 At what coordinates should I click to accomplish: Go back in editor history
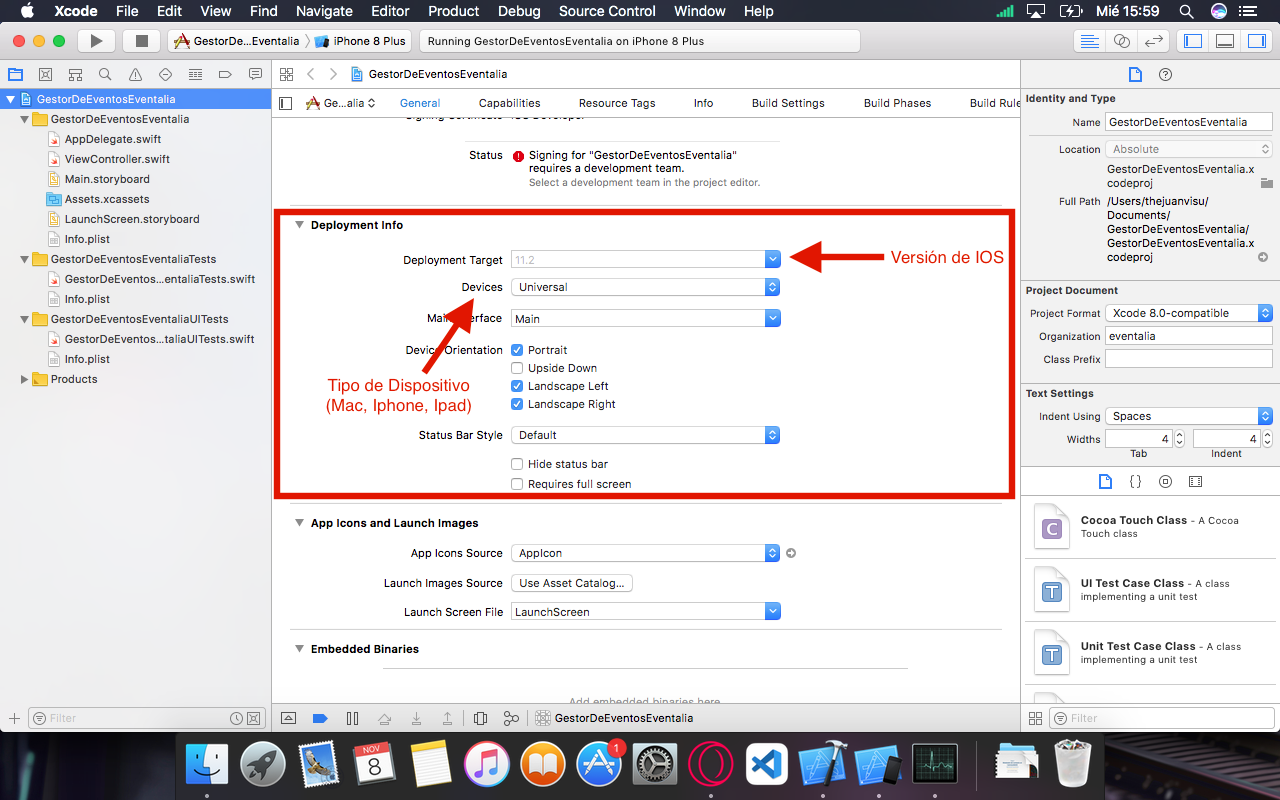(x=311, y=74)
